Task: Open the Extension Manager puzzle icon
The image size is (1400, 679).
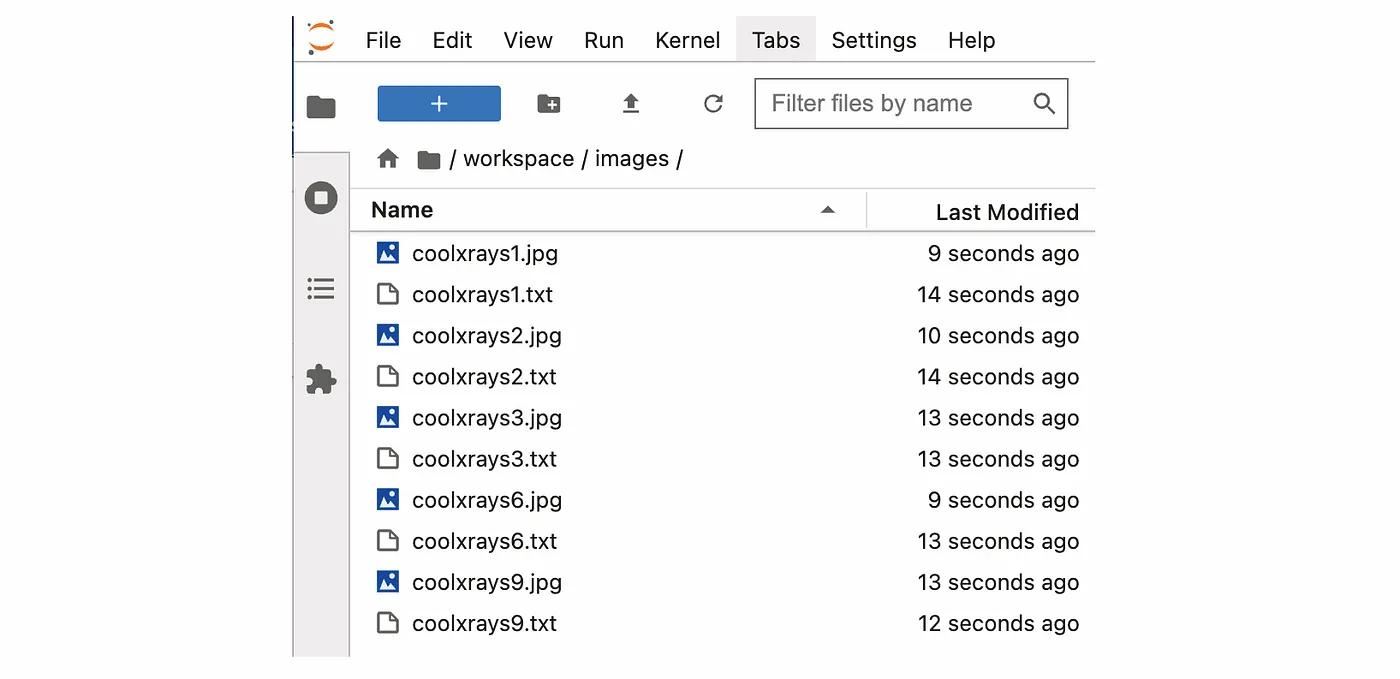Action: tap(321, 379)
